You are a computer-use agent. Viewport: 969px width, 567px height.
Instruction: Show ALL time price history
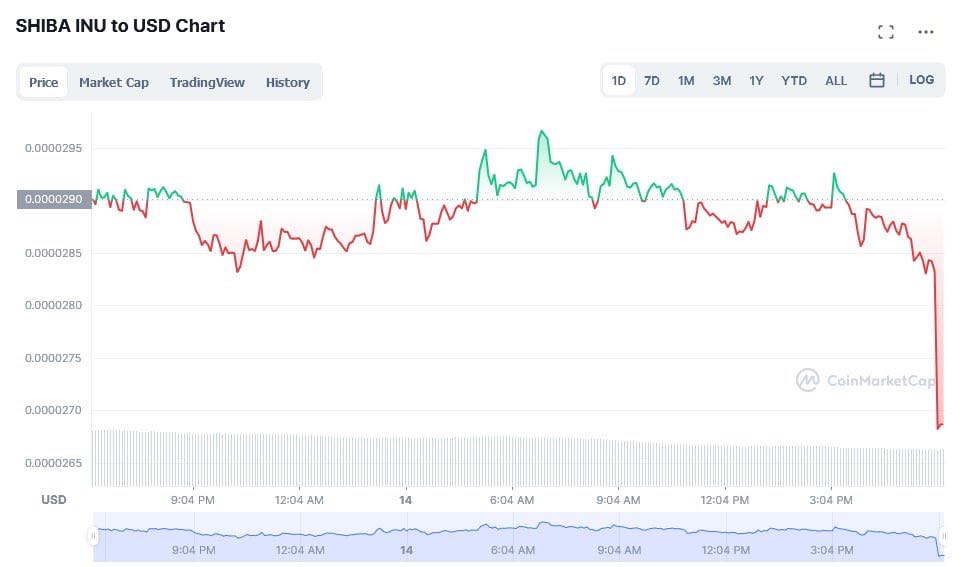pos(836,80)
